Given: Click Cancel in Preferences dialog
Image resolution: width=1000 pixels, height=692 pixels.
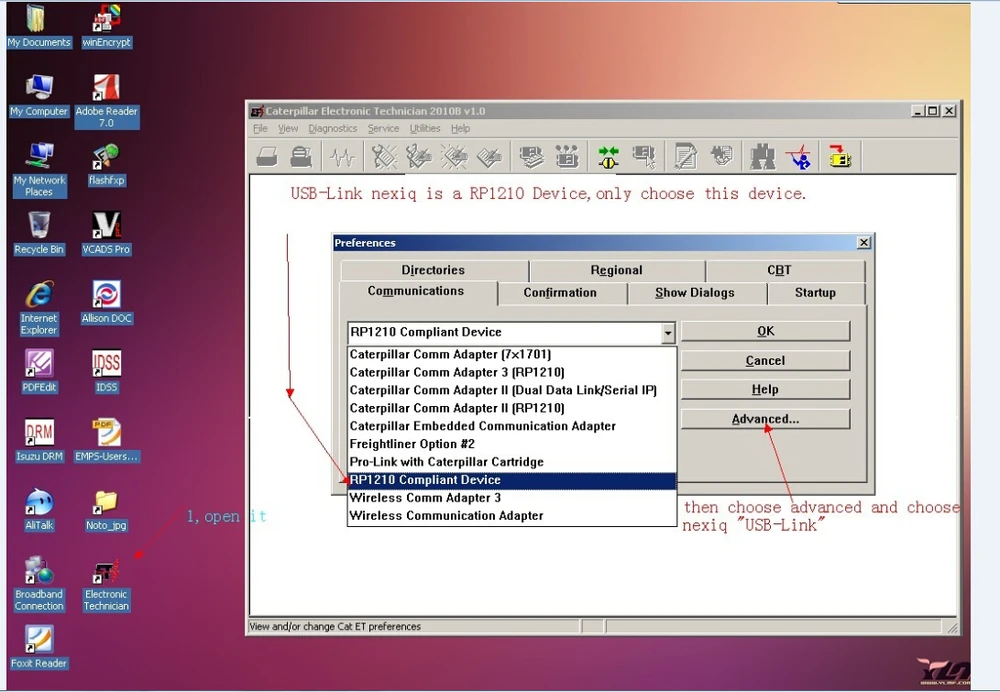Looking at the screenshot, I should pyautogui.click(x=765, y=360).
